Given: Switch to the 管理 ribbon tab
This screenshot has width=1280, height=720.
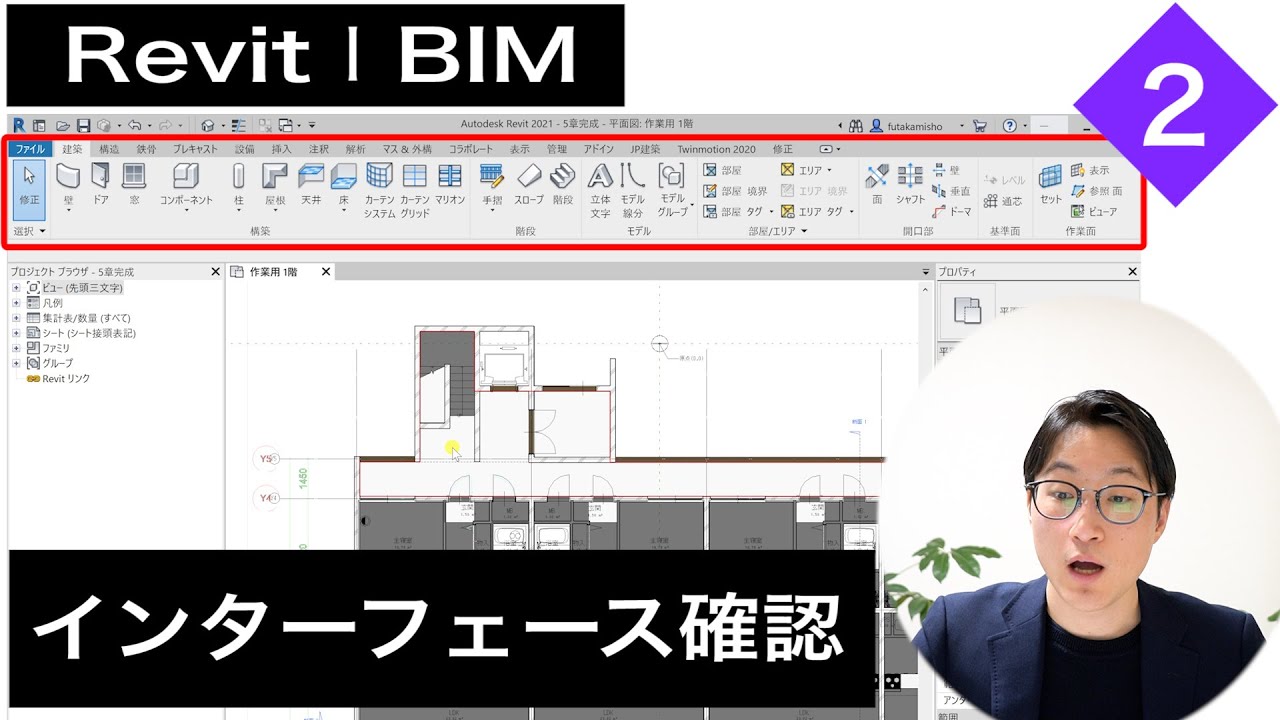Looking at the screenshot, I should pyautogui.click(x=557, y=149).
